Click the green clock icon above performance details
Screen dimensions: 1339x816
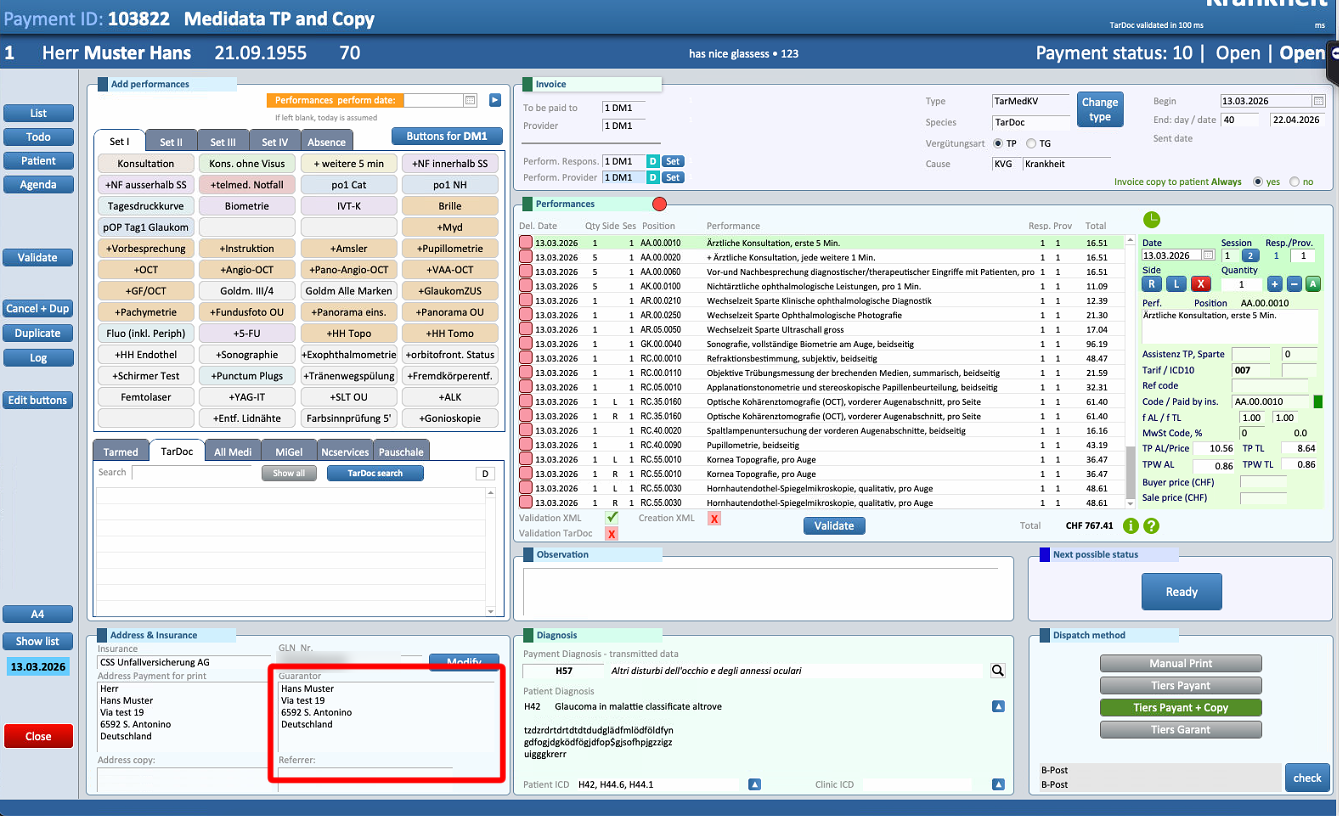pyautogui.click(x=1151, y=219)
